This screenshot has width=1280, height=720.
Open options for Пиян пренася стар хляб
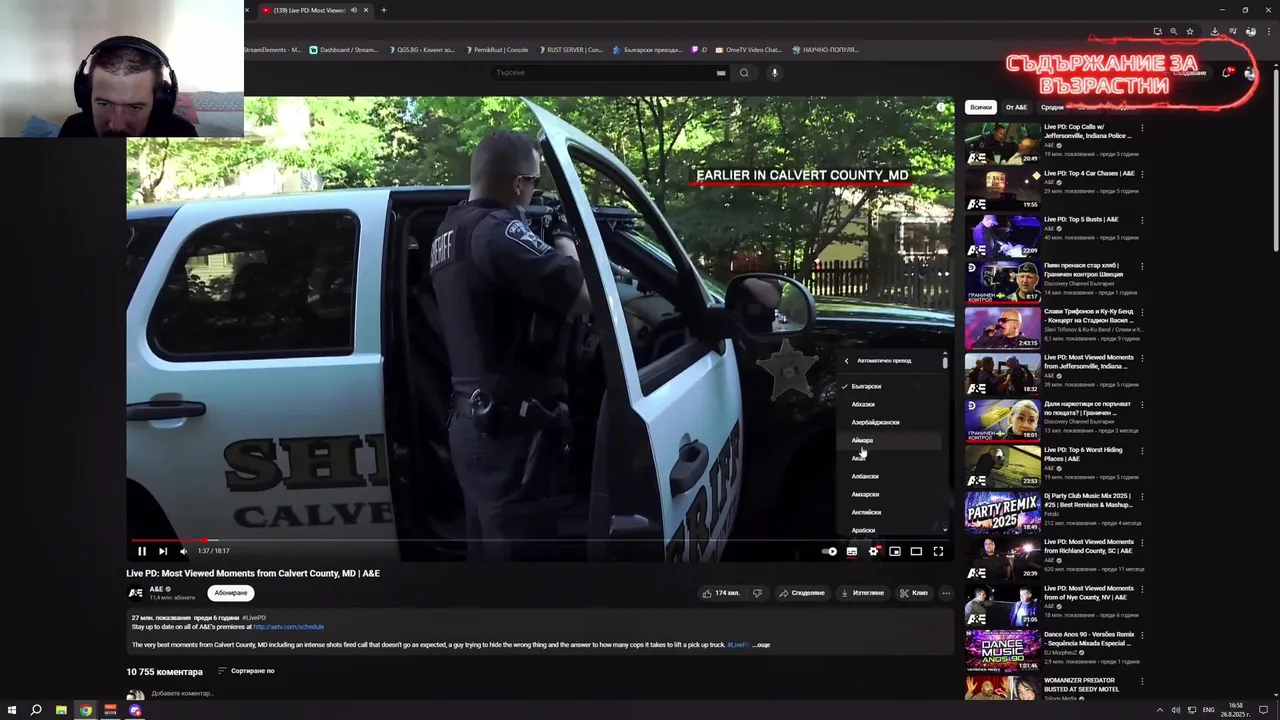tap(1142, 266)
